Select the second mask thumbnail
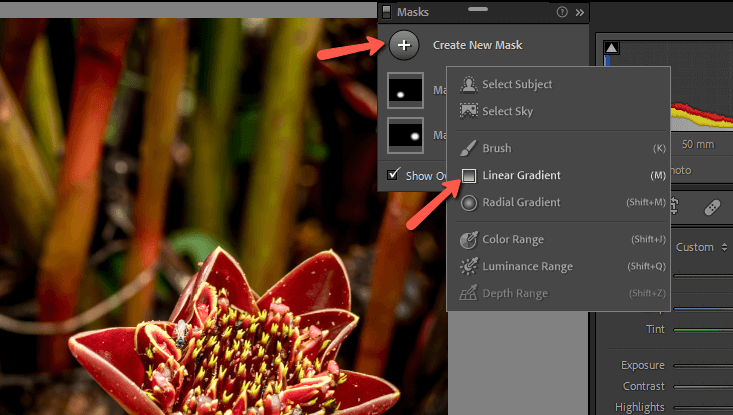 pyautogui.click(x=405, y=136)
